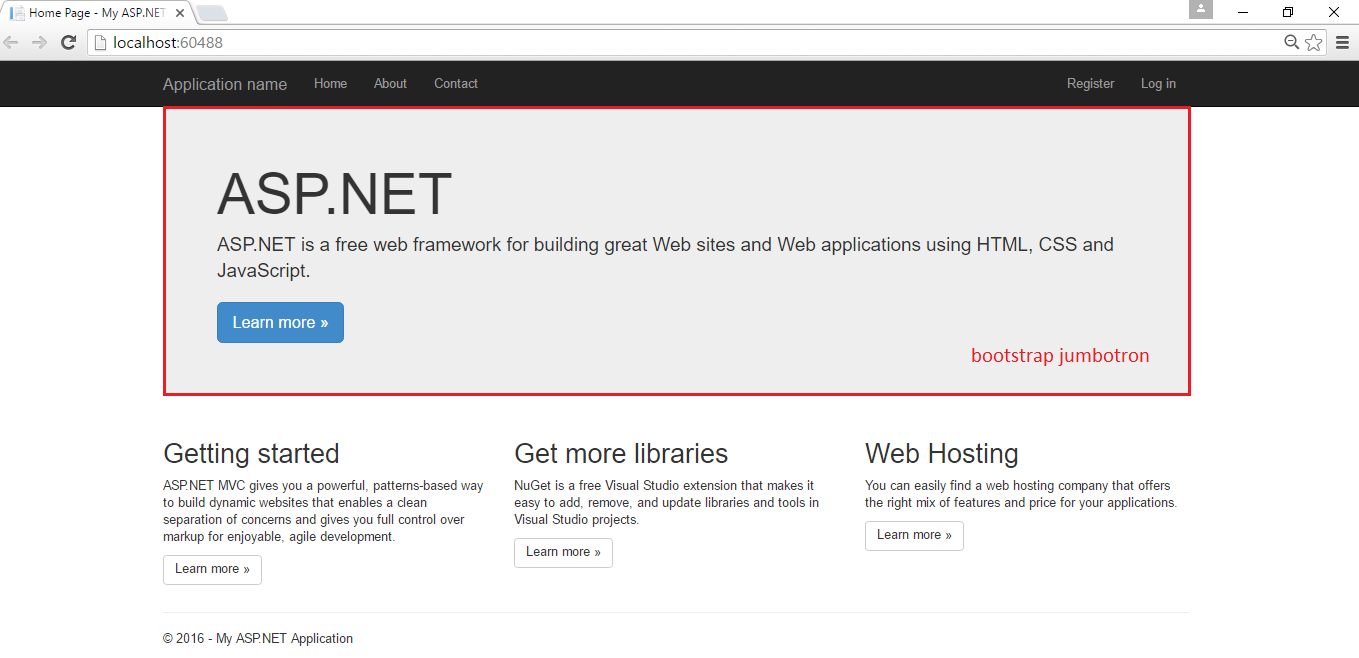1359x658 pixels.
Task: Restore down the browser window
Action: click(x=1288, y=12)
